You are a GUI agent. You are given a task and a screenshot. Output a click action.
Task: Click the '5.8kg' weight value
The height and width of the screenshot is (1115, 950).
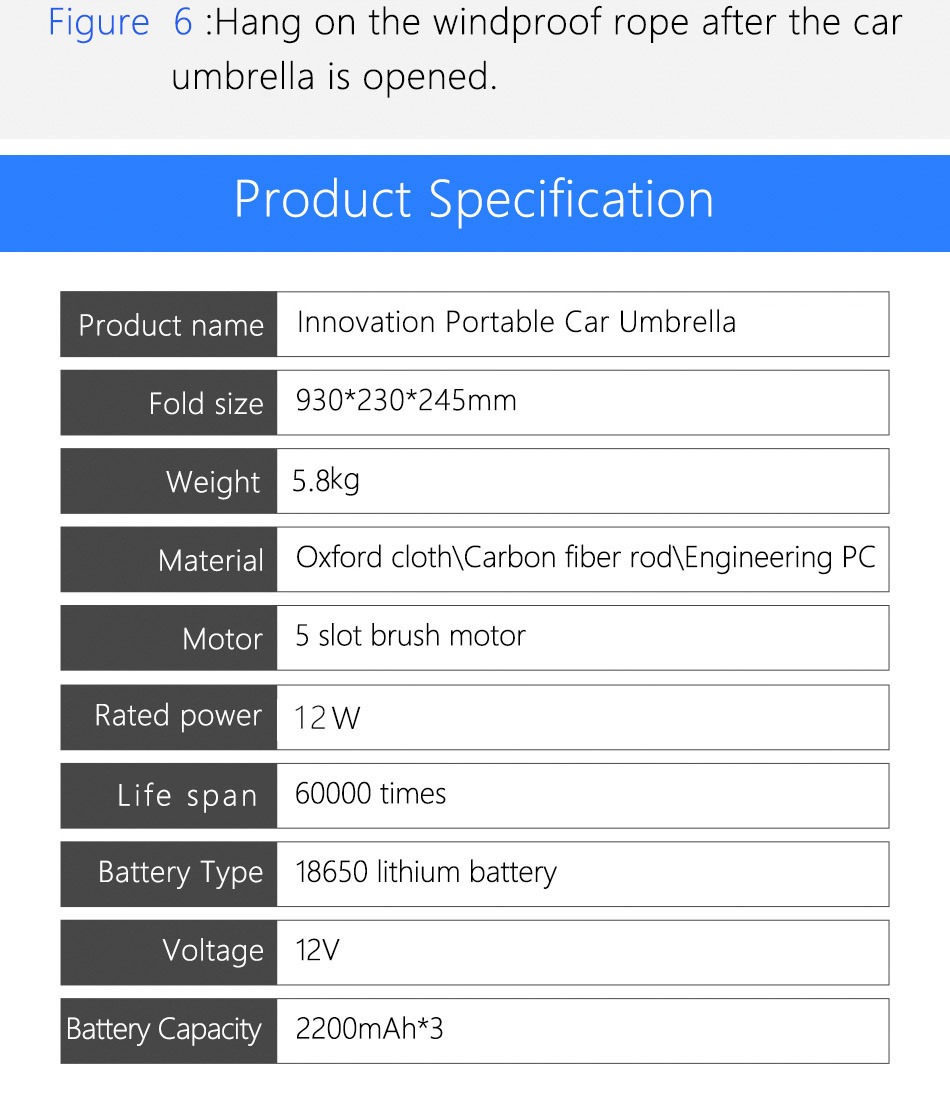point(326,481)
